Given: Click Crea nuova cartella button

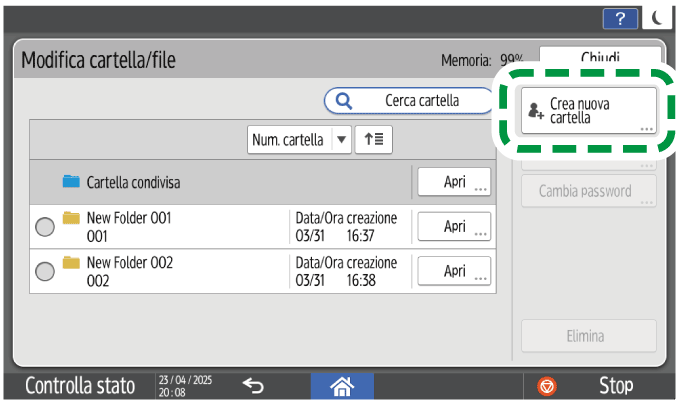Looking at the screenshot, I should (589, 110).
